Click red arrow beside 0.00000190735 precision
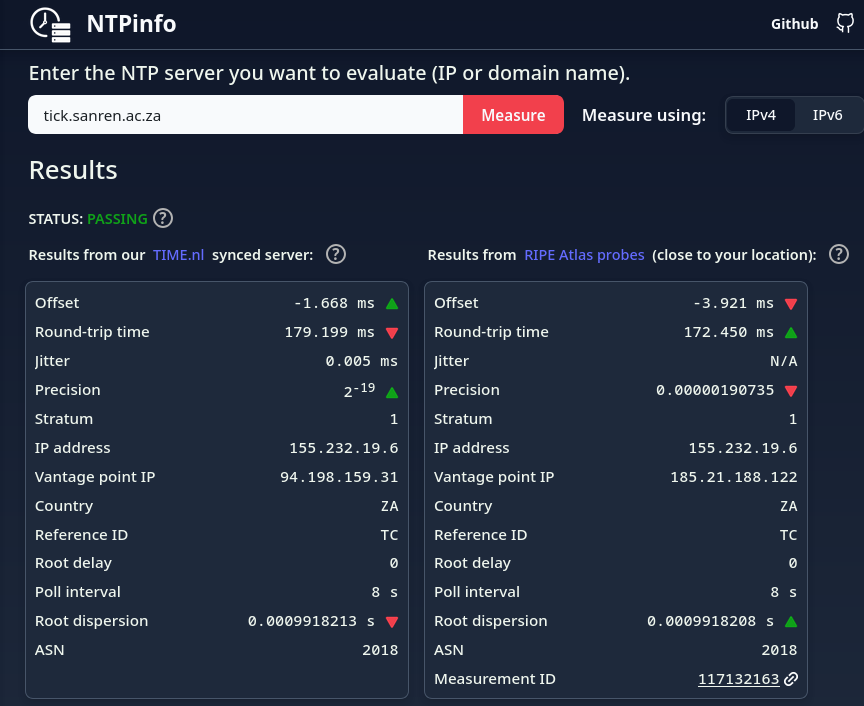Image resolution: width=864 pixels, height=706 pixels. click(791, 391)
